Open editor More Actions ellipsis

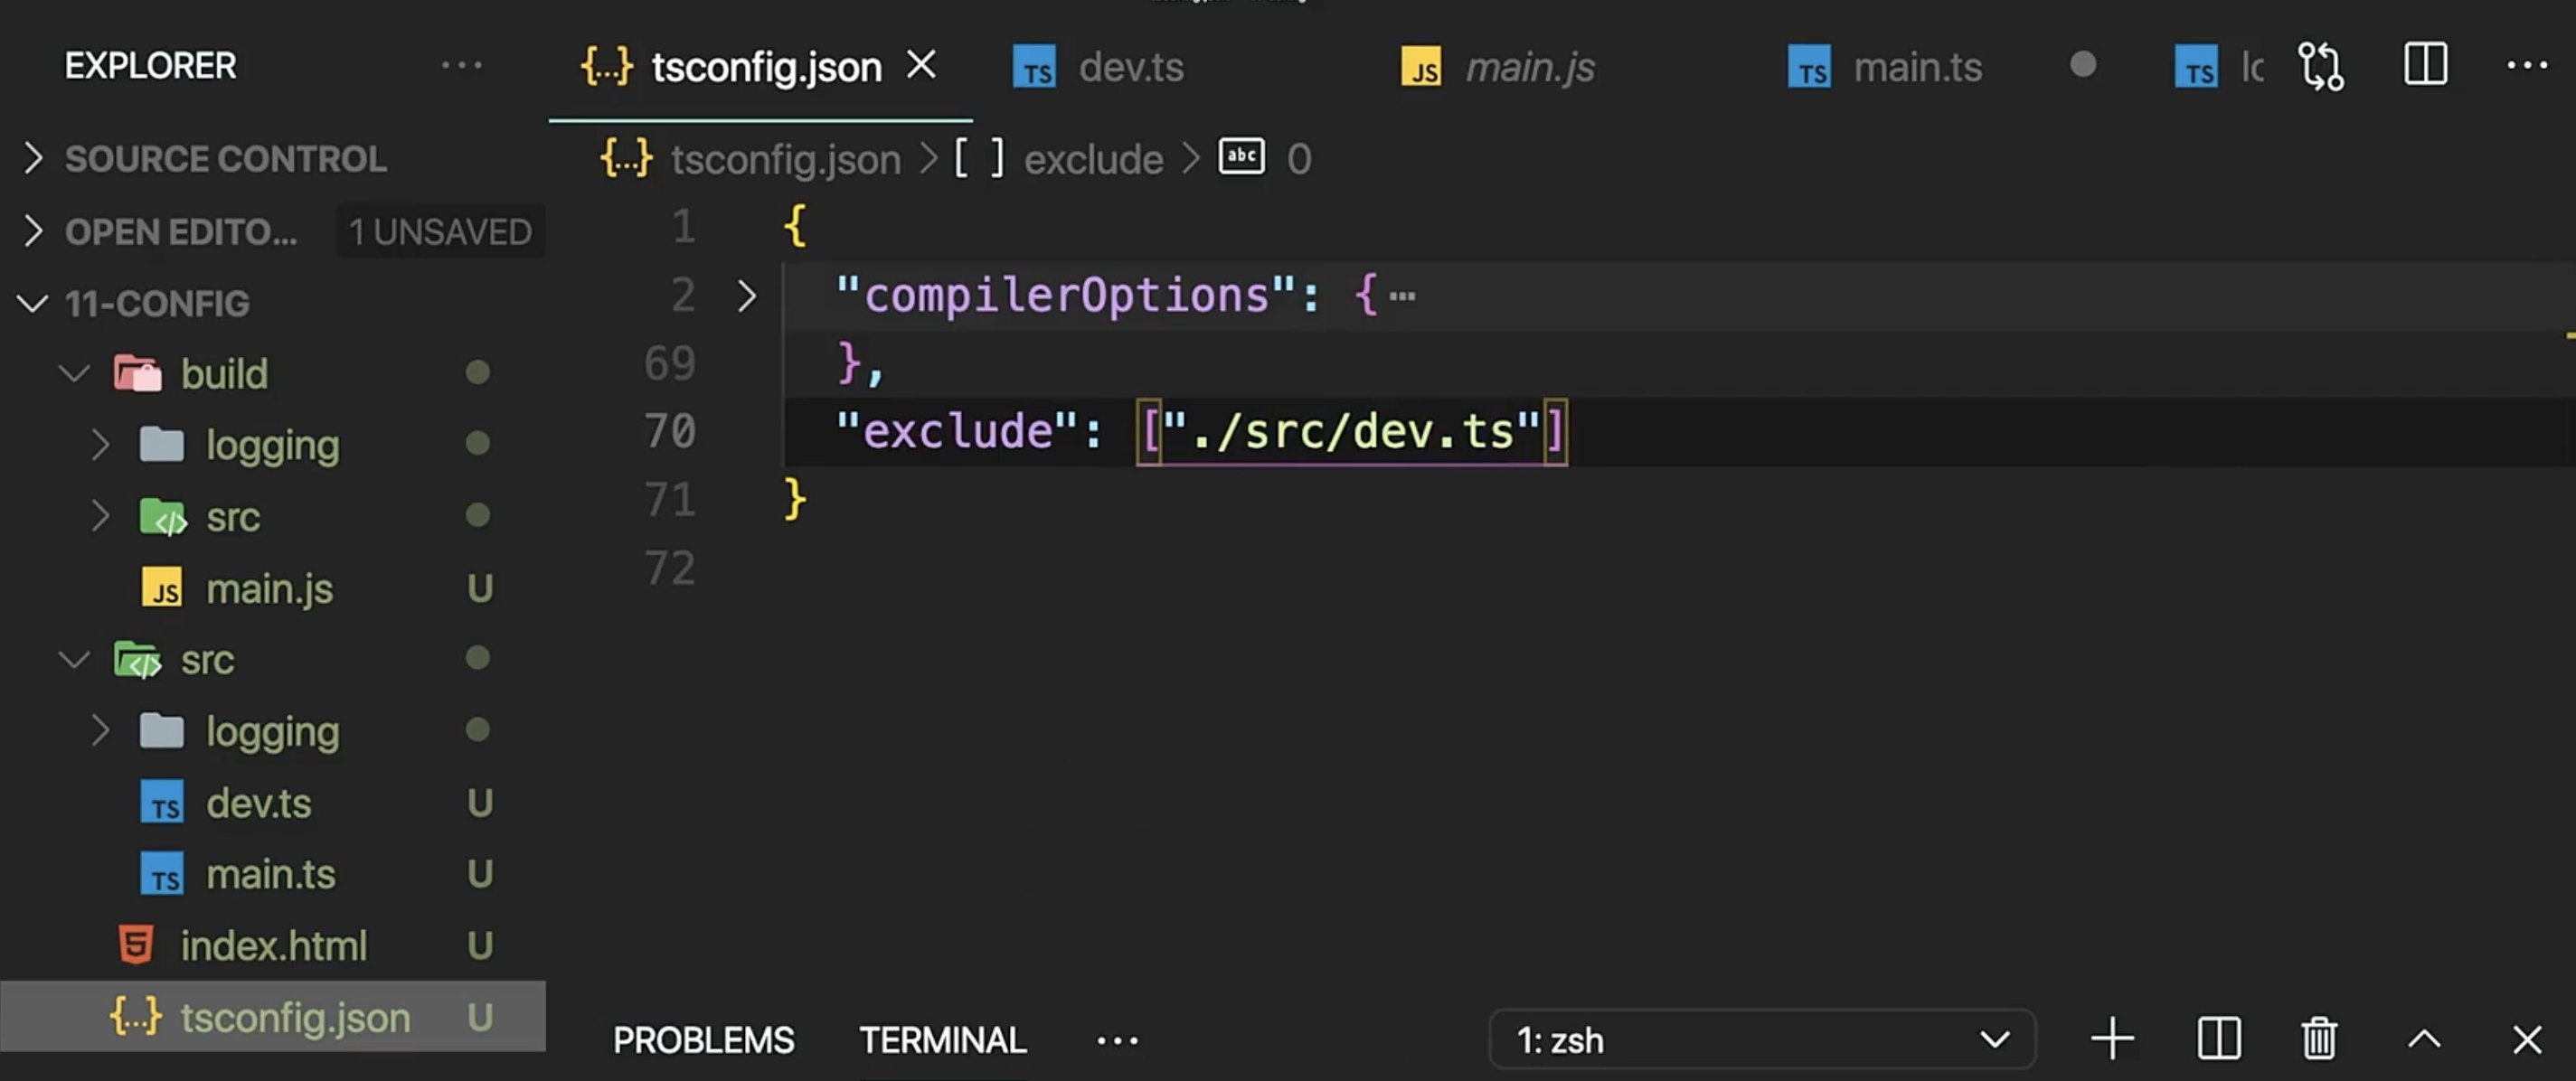click(x=2527, y=66)
